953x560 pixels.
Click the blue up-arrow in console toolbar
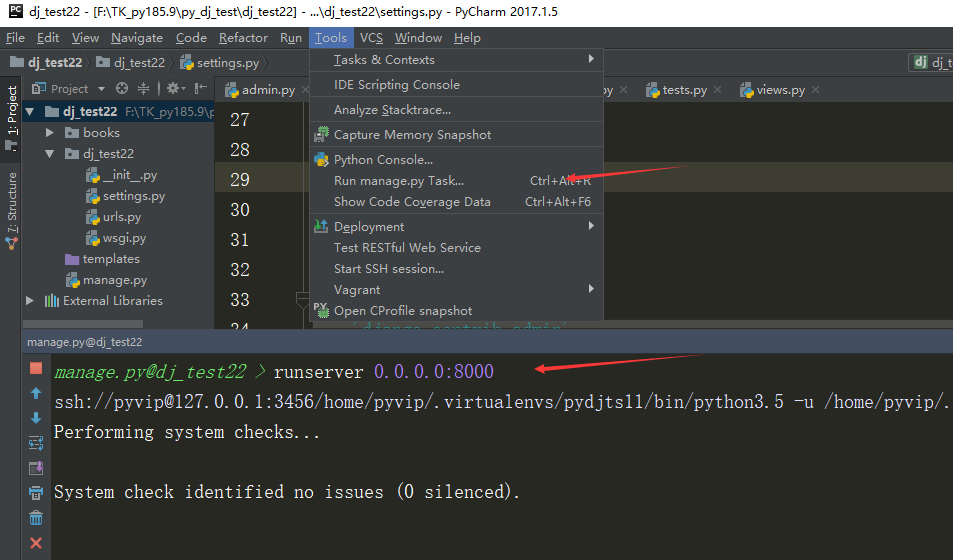(x=36, y=393)
